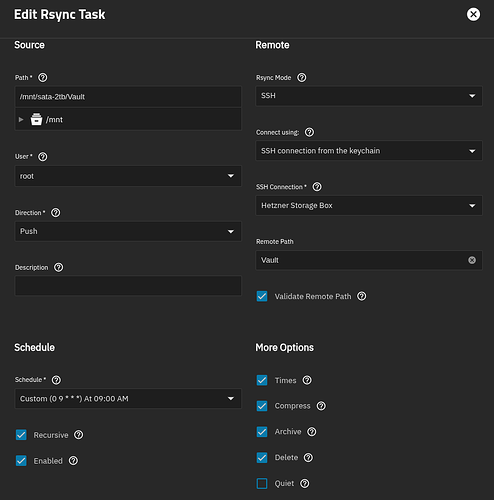Disable the Recursive checkbox

(21, 435)
